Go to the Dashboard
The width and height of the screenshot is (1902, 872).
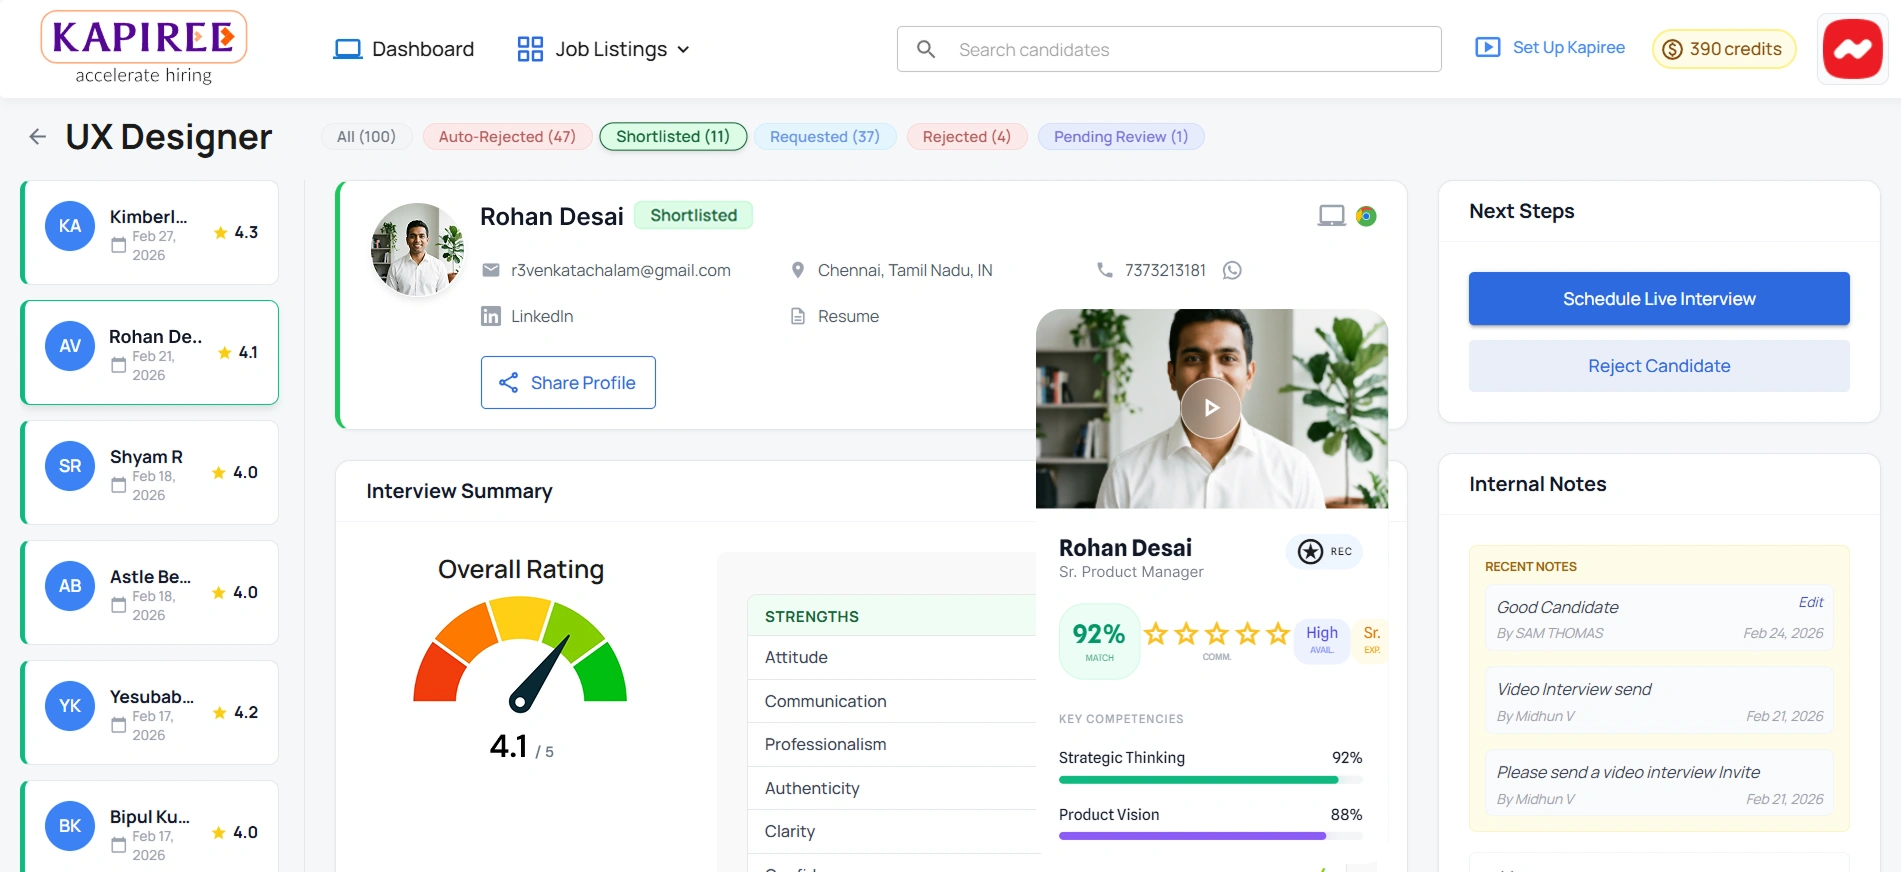[x=404, y=49]
